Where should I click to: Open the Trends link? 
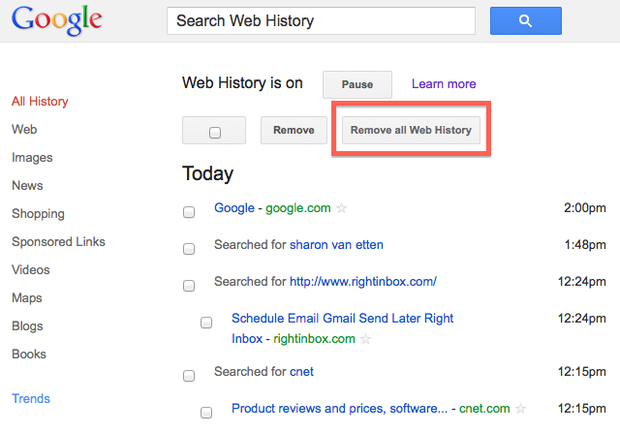point(31,398)
